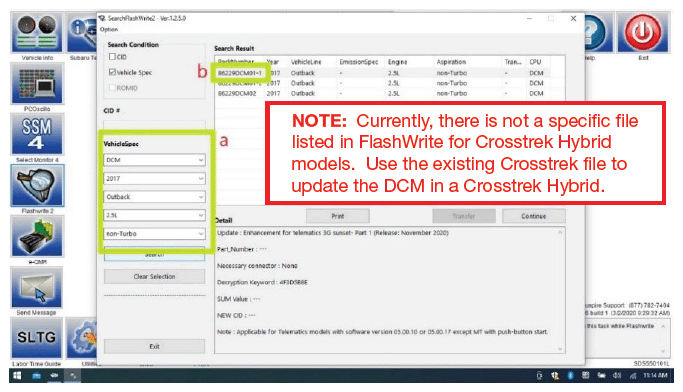683x392 pixels.
Task: Open the network signal tray icon
Action: click(633, 375)
